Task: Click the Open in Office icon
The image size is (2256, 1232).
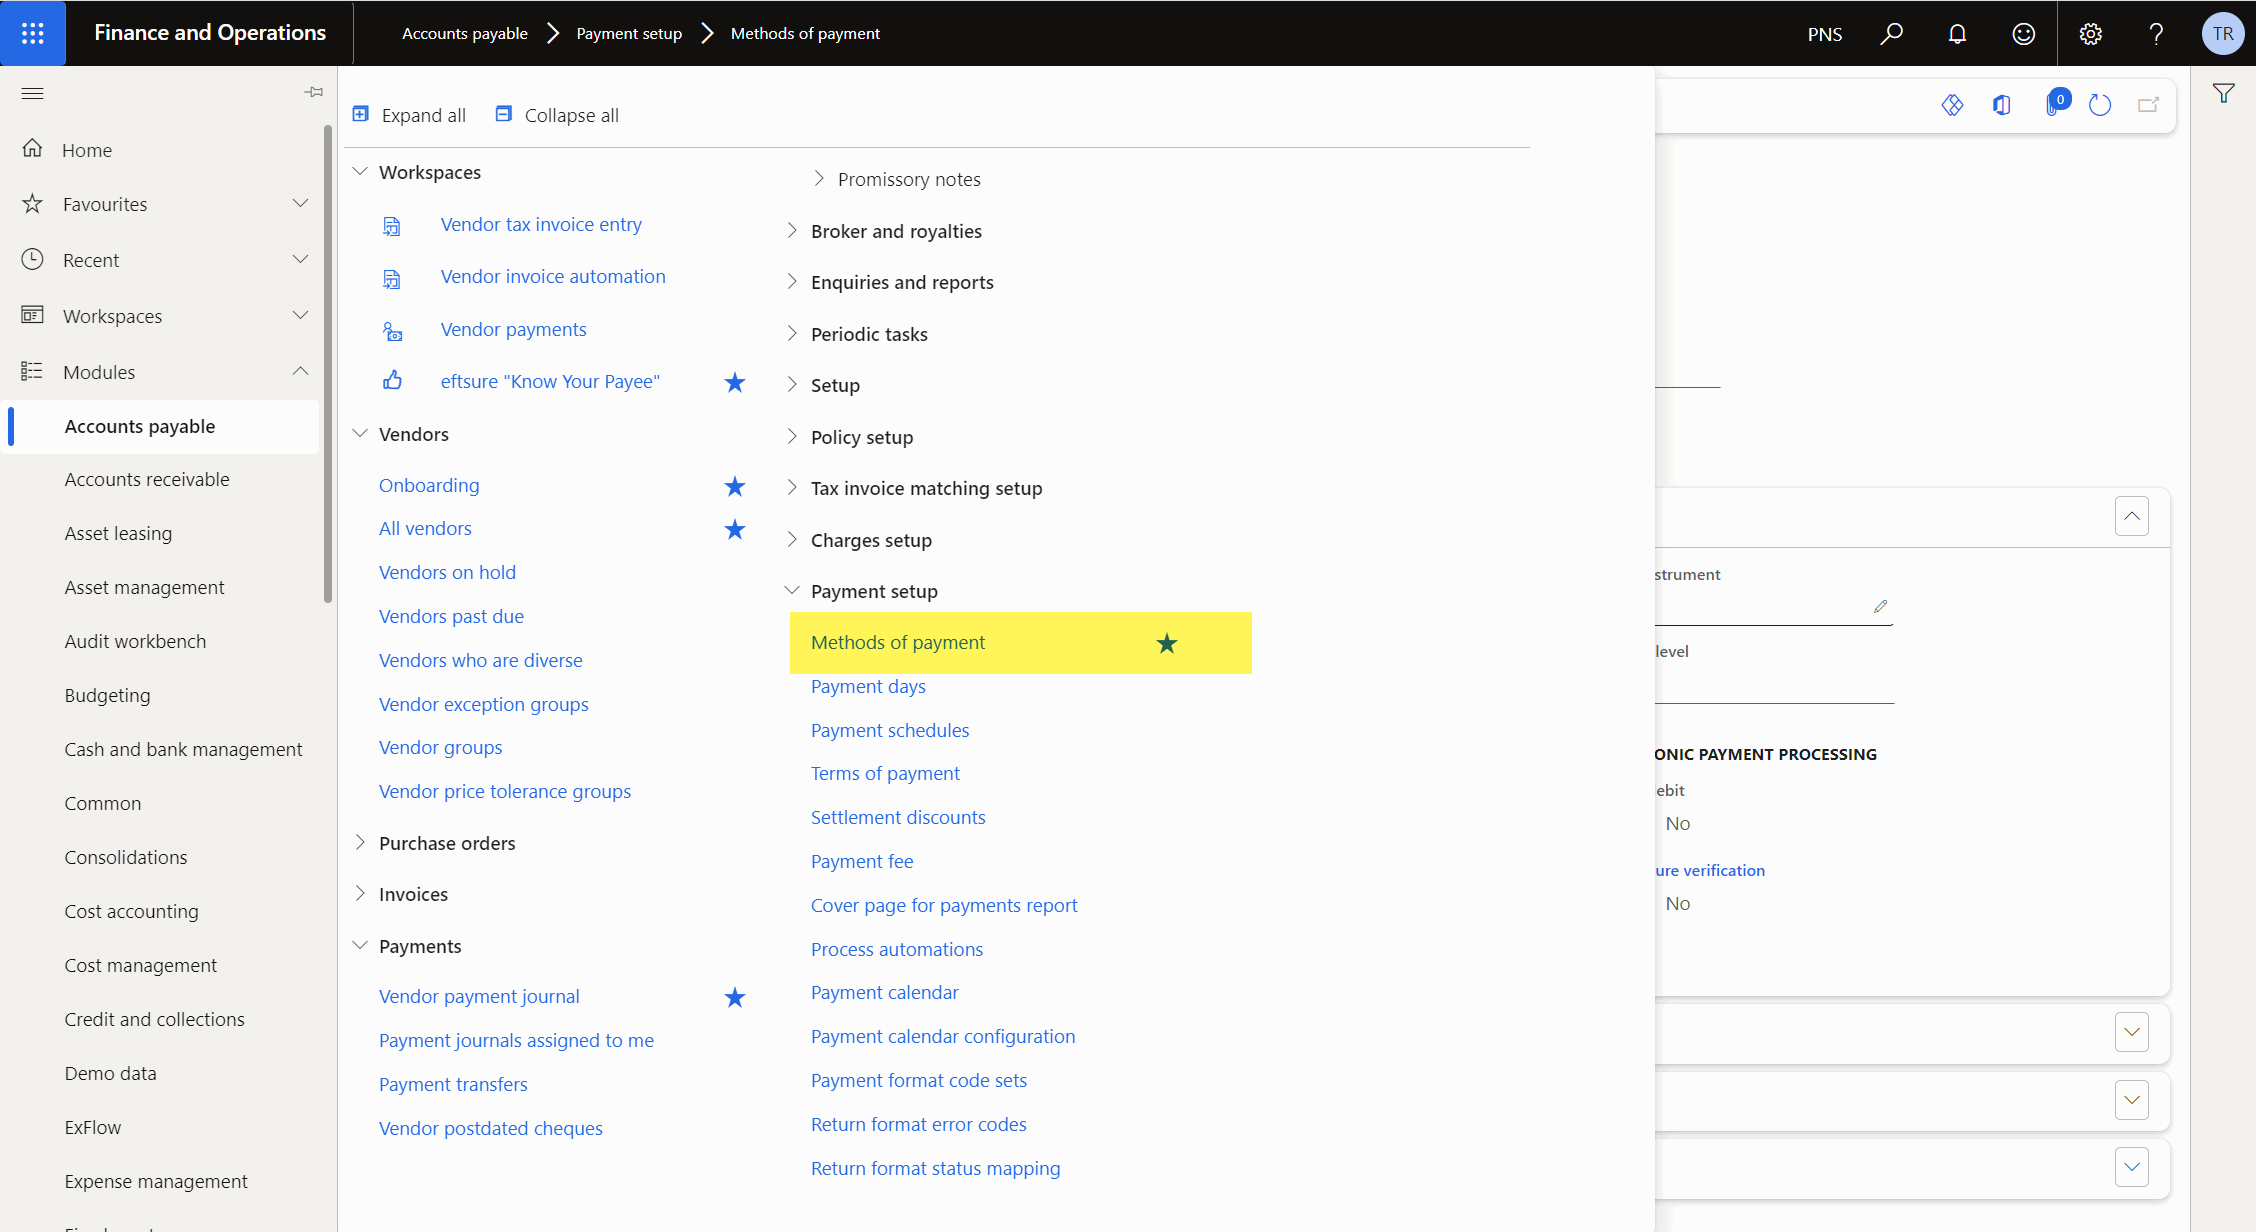Action: point(2001,104)
